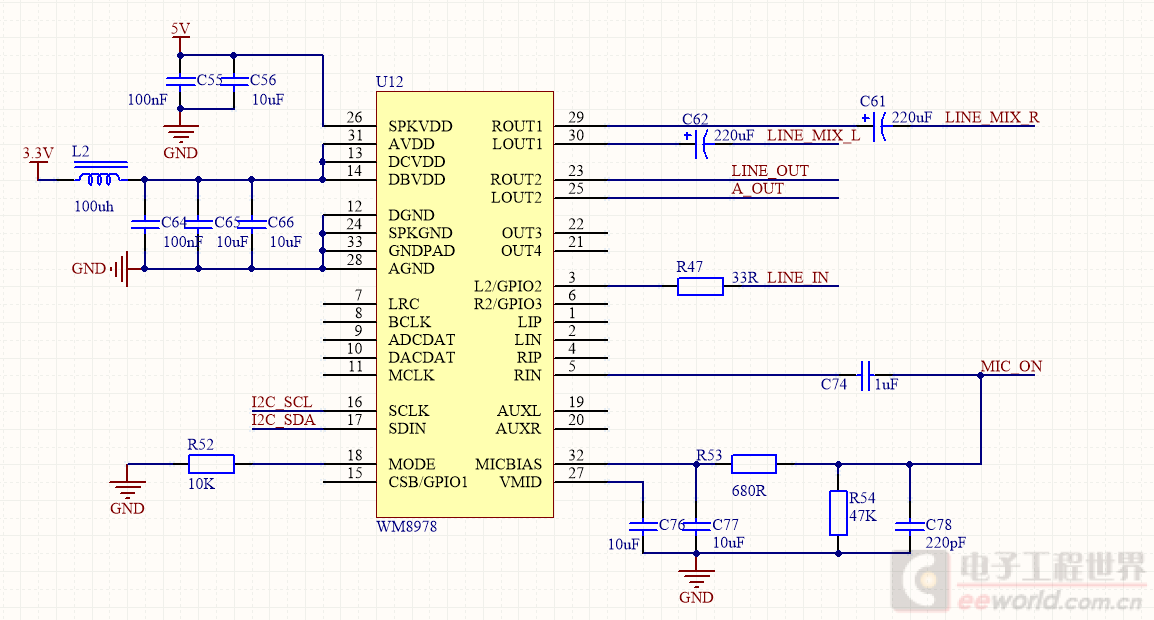
Task: Click the 33R value beside R47
Action: pos(745,278)
